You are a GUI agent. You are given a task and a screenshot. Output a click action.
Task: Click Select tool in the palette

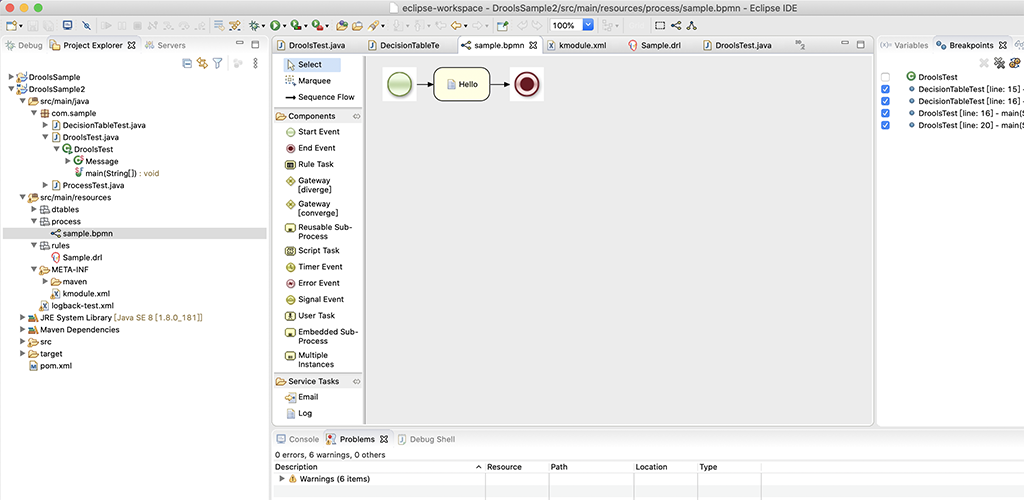[x=312, y=65]
